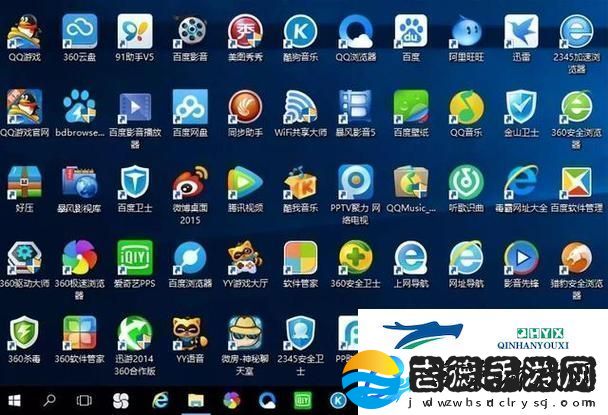Open the 爱奇艺PPS shortcut
The height and width of the screenshot is (415, 608).
(x=135, y=258)
